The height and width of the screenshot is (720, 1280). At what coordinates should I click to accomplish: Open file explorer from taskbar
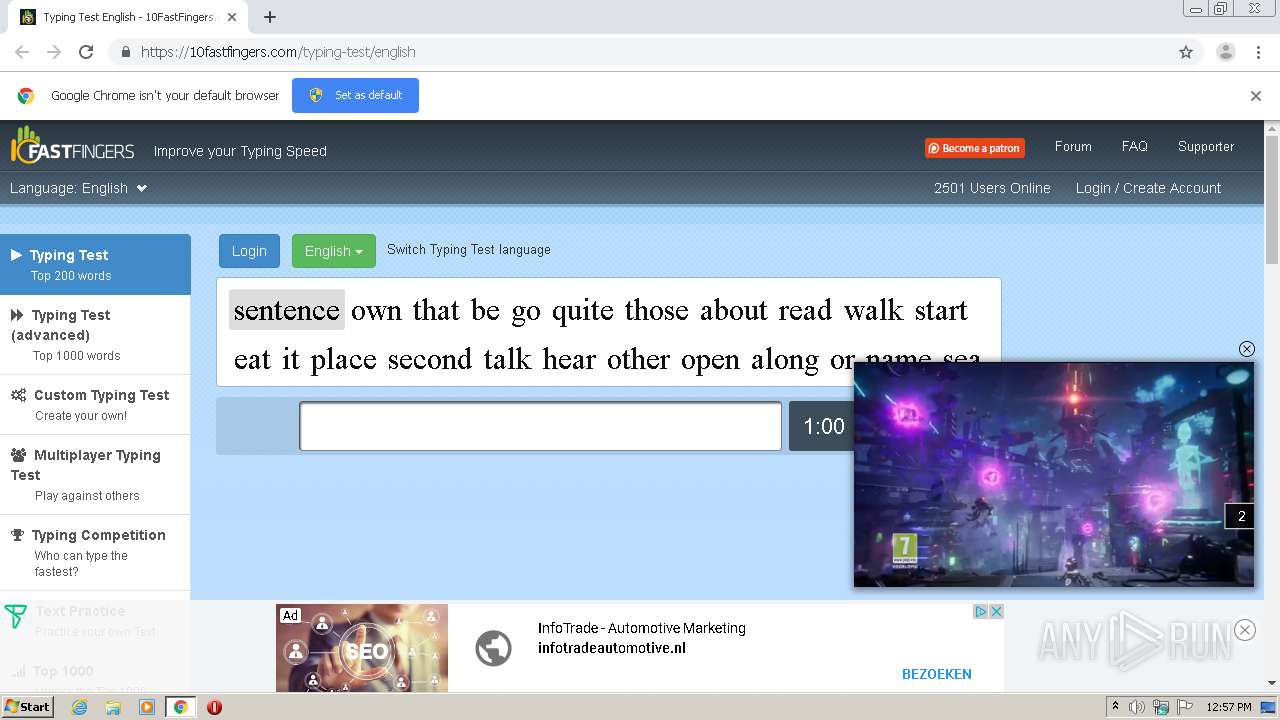[113, 707]
